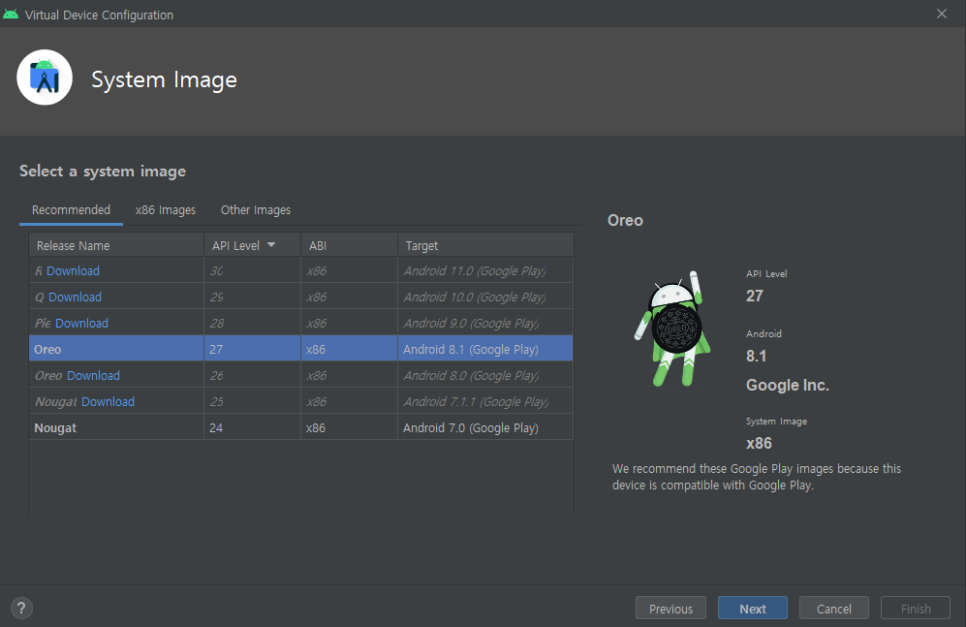The image size is (966, 627).
Task: Click Android 7.0 (Google Play) target cell
Action: point(485,427)
